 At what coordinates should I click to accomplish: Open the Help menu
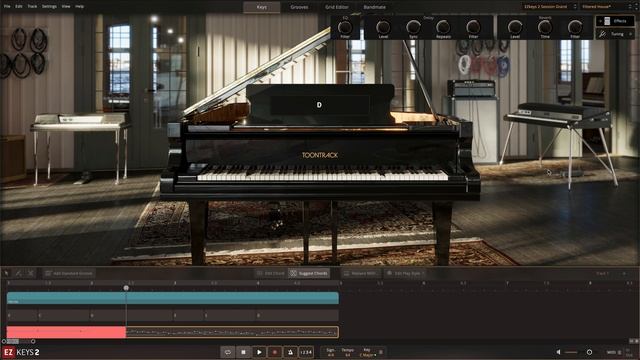coord(80,7)
